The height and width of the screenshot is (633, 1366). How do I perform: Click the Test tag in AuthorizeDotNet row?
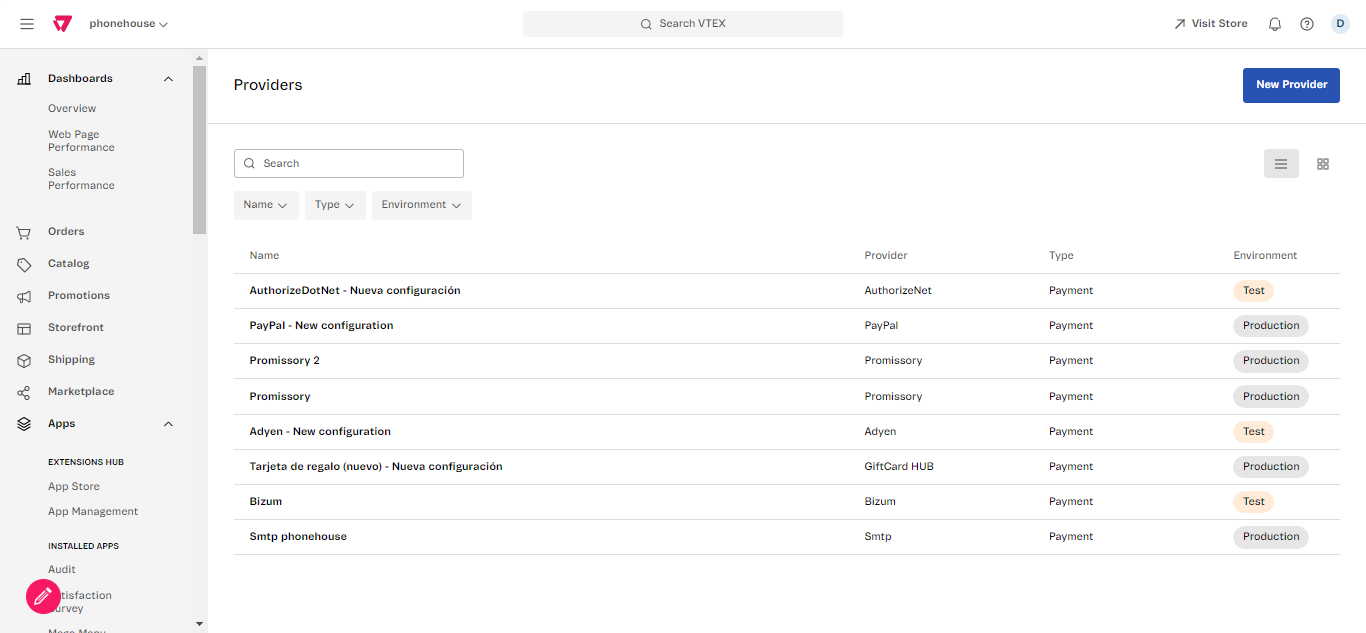point(1253,291)
